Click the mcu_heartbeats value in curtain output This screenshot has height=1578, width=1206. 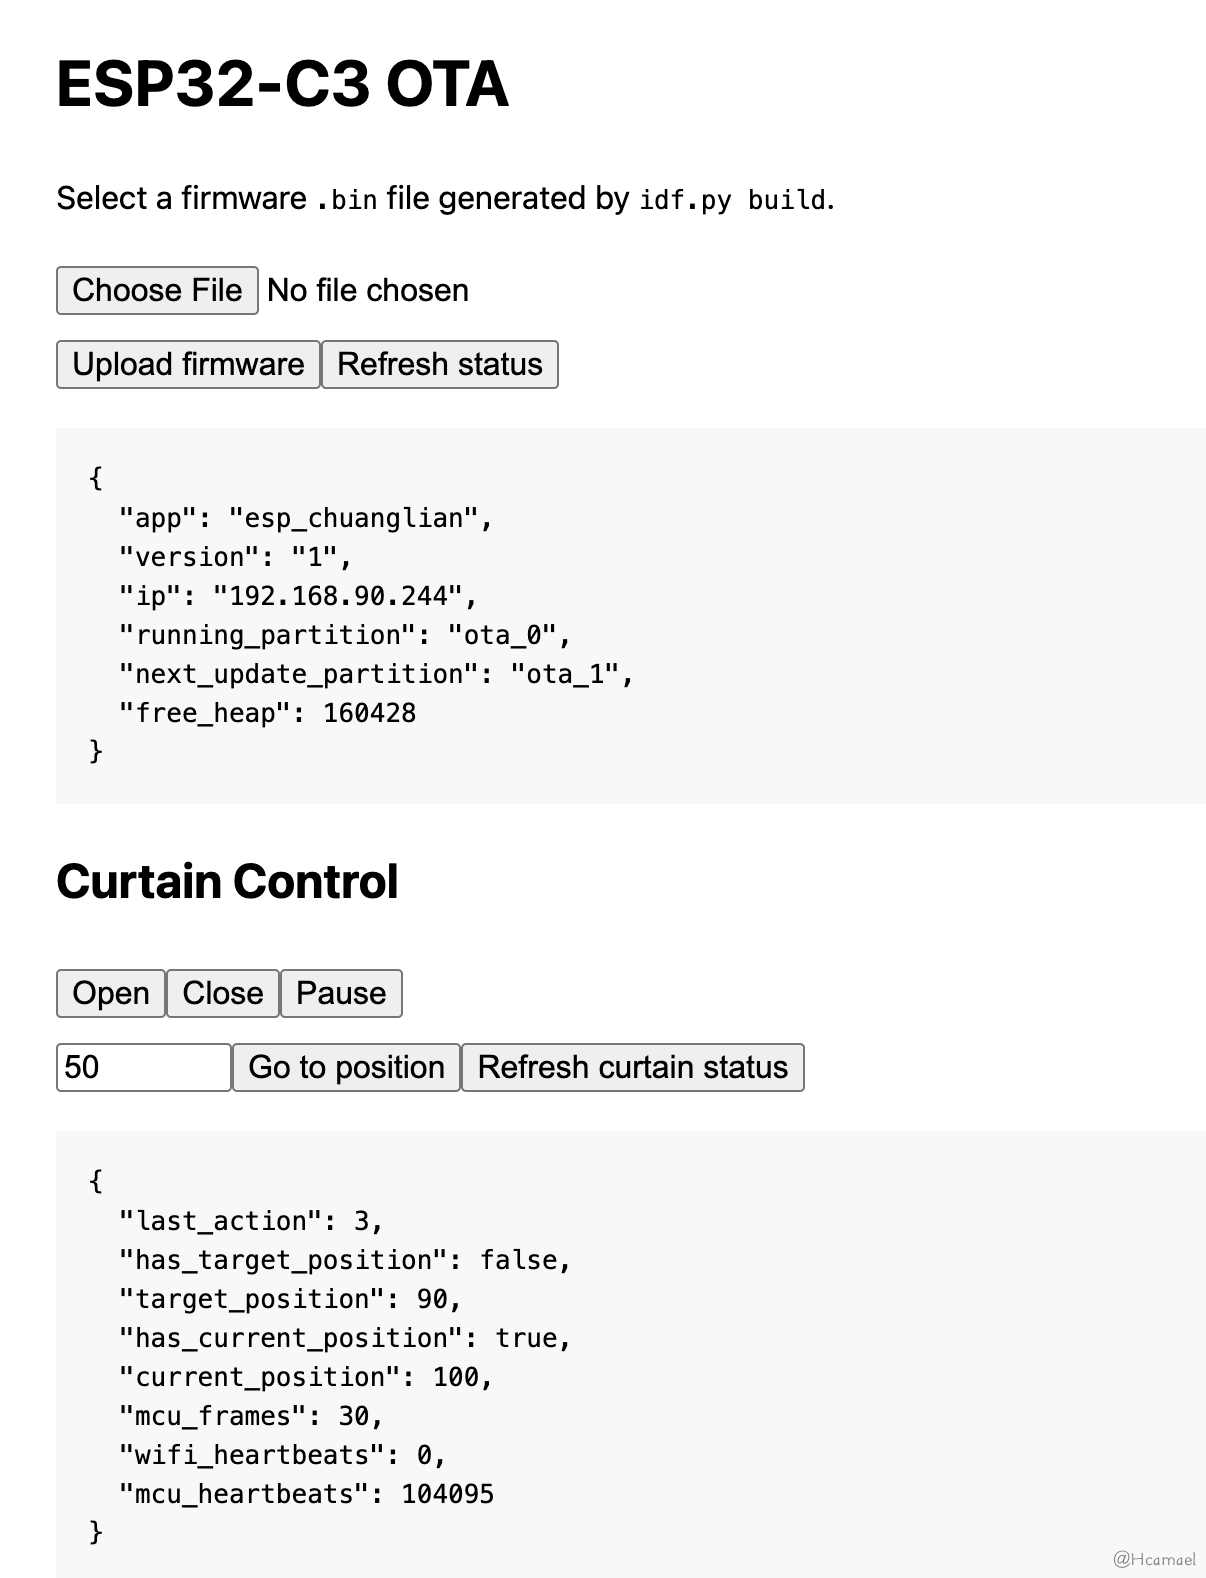click(447, 1494)
